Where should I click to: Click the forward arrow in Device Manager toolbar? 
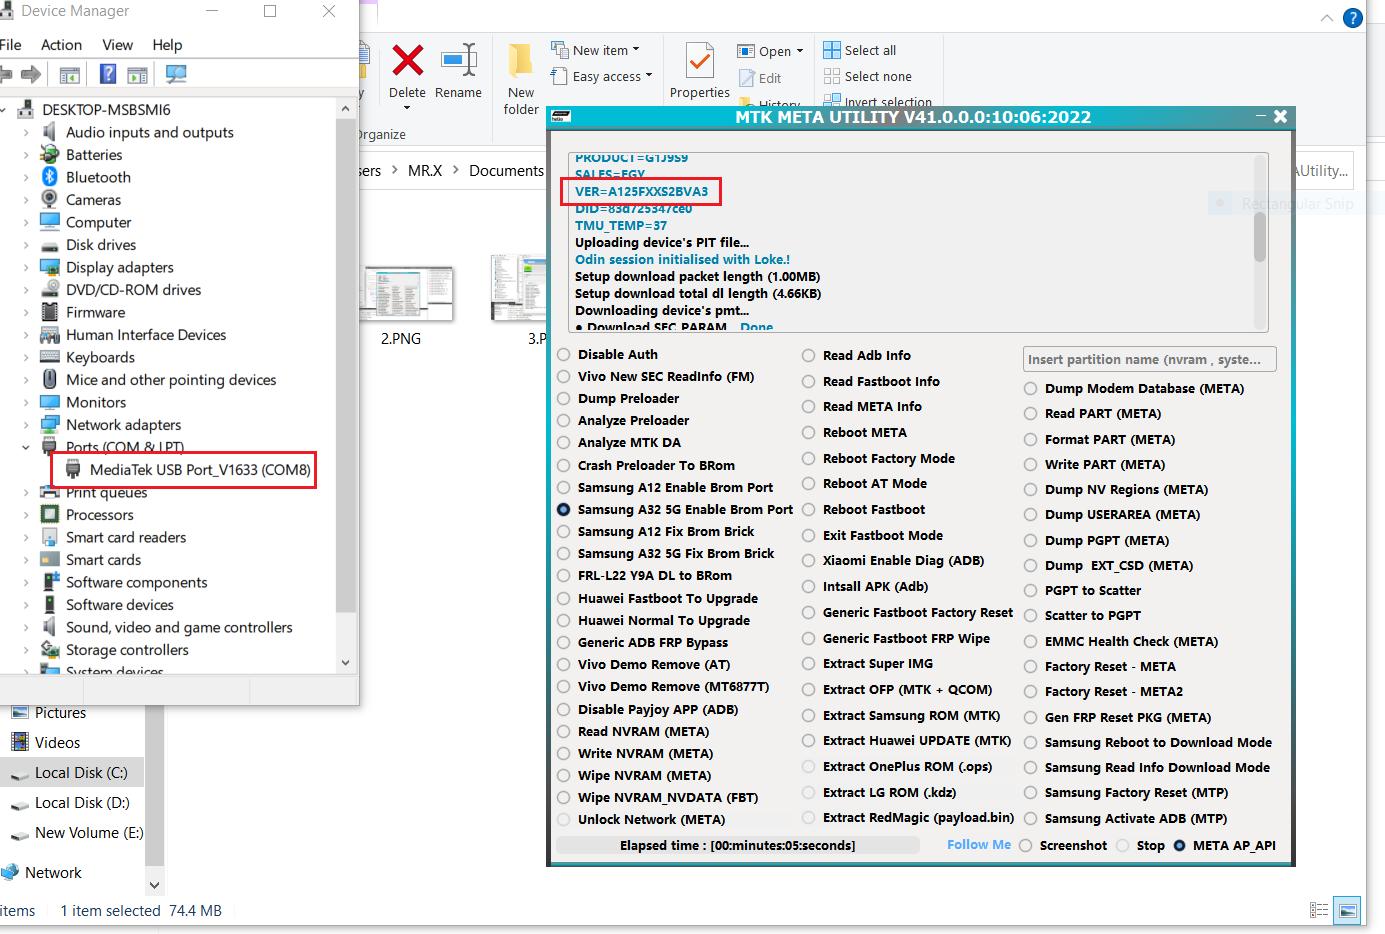[31, 74]
